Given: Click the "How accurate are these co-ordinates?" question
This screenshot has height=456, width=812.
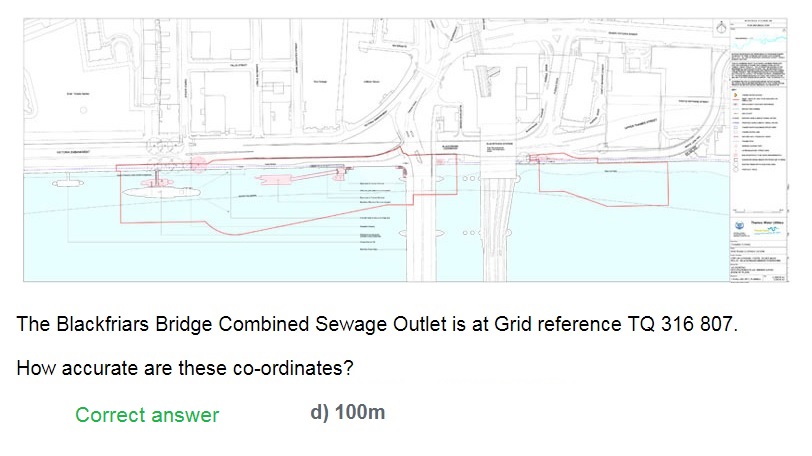Looking at the screenshot, I should (x=185, y=367).
